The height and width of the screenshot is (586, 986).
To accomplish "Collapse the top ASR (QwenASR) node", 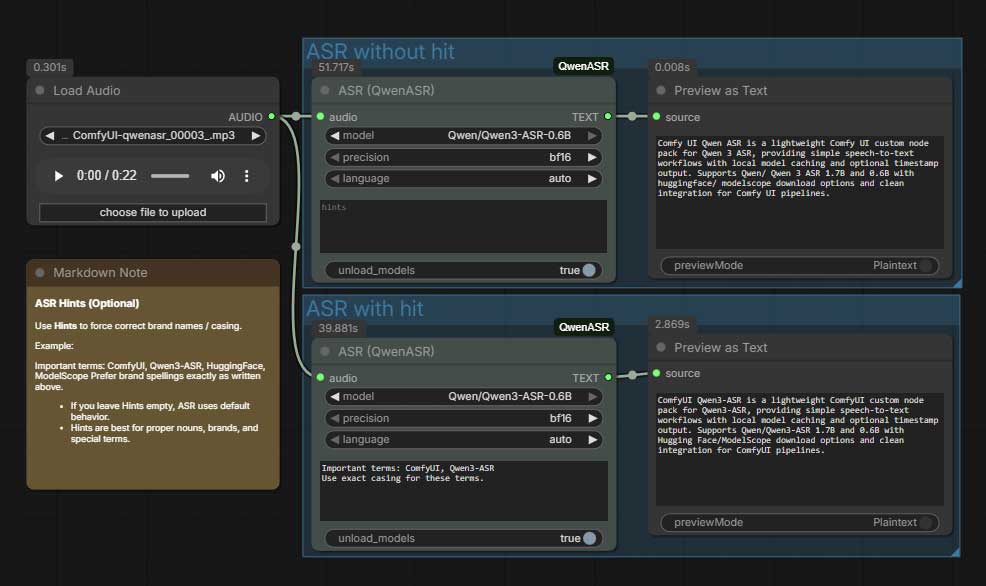I will point(325,91).
